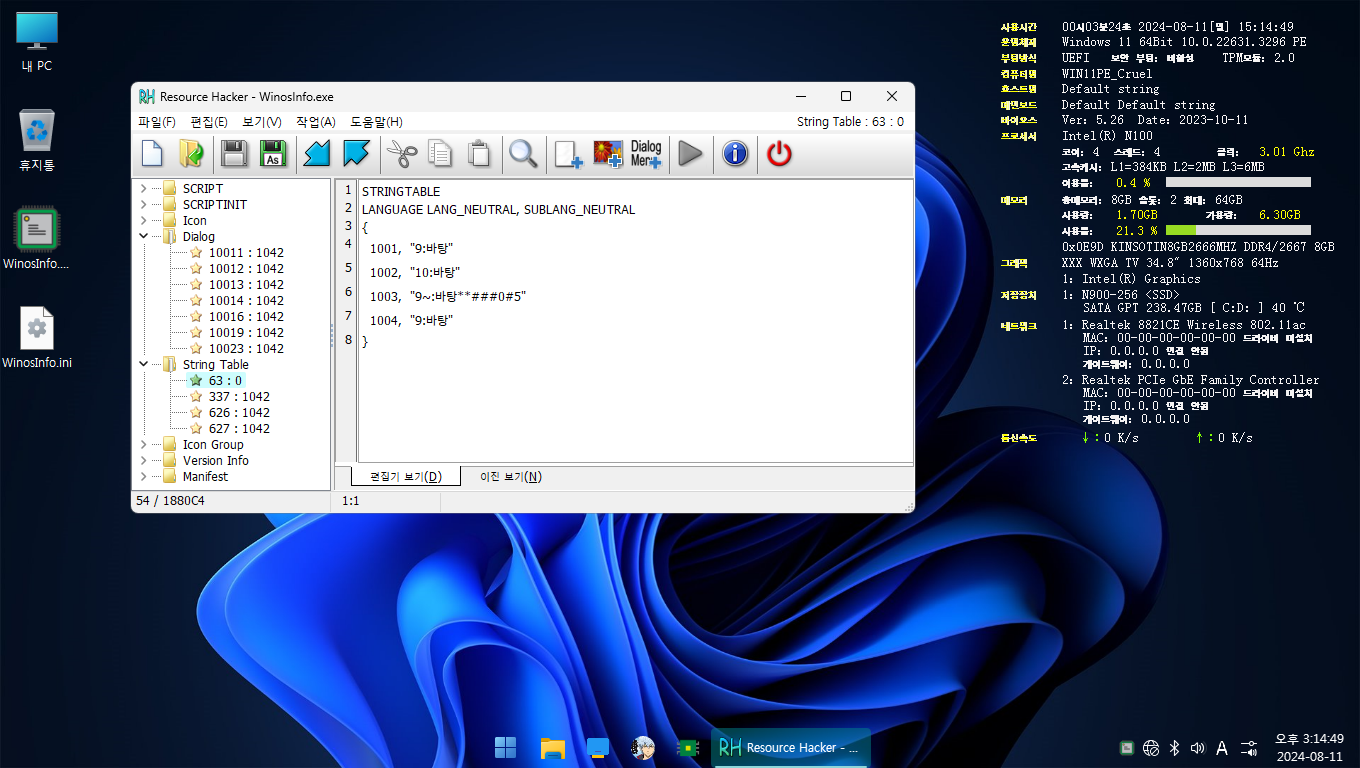
Task: Click the Save As toolbar icon
Action: (272, 153)
